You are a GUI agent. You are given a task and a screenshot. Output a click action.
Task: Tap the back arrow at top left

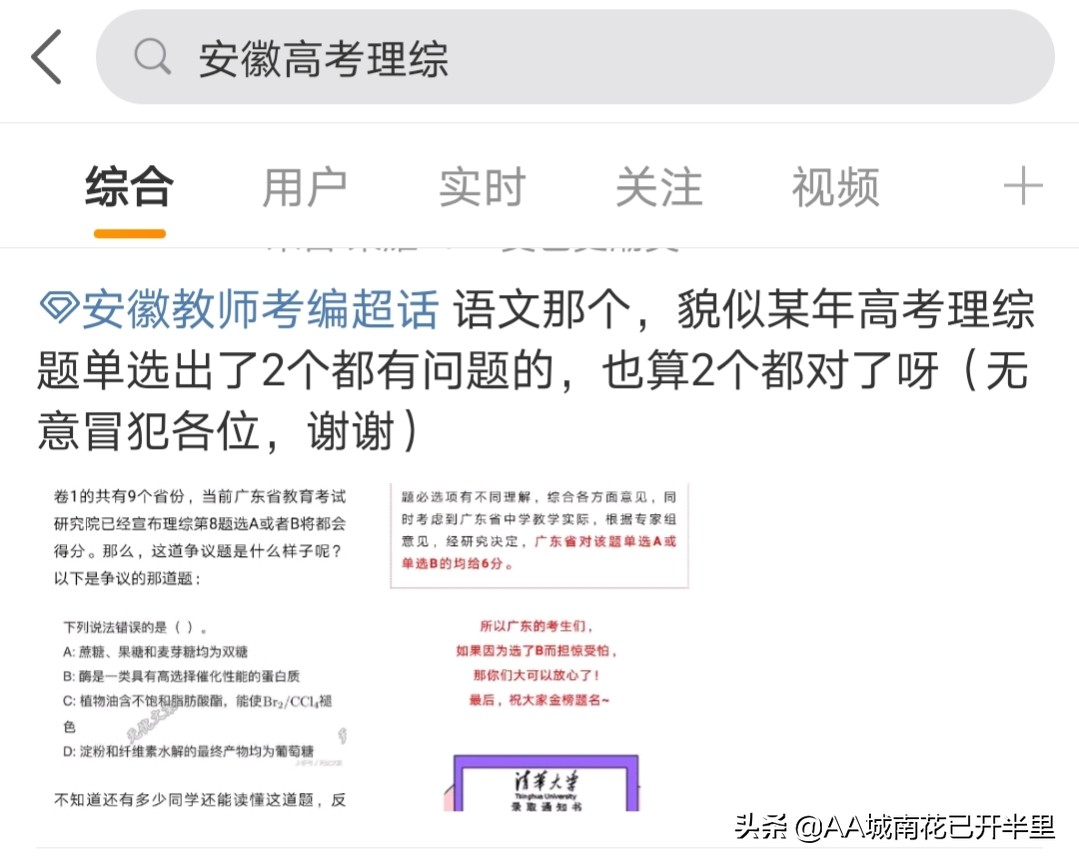[x=43, y=57]
